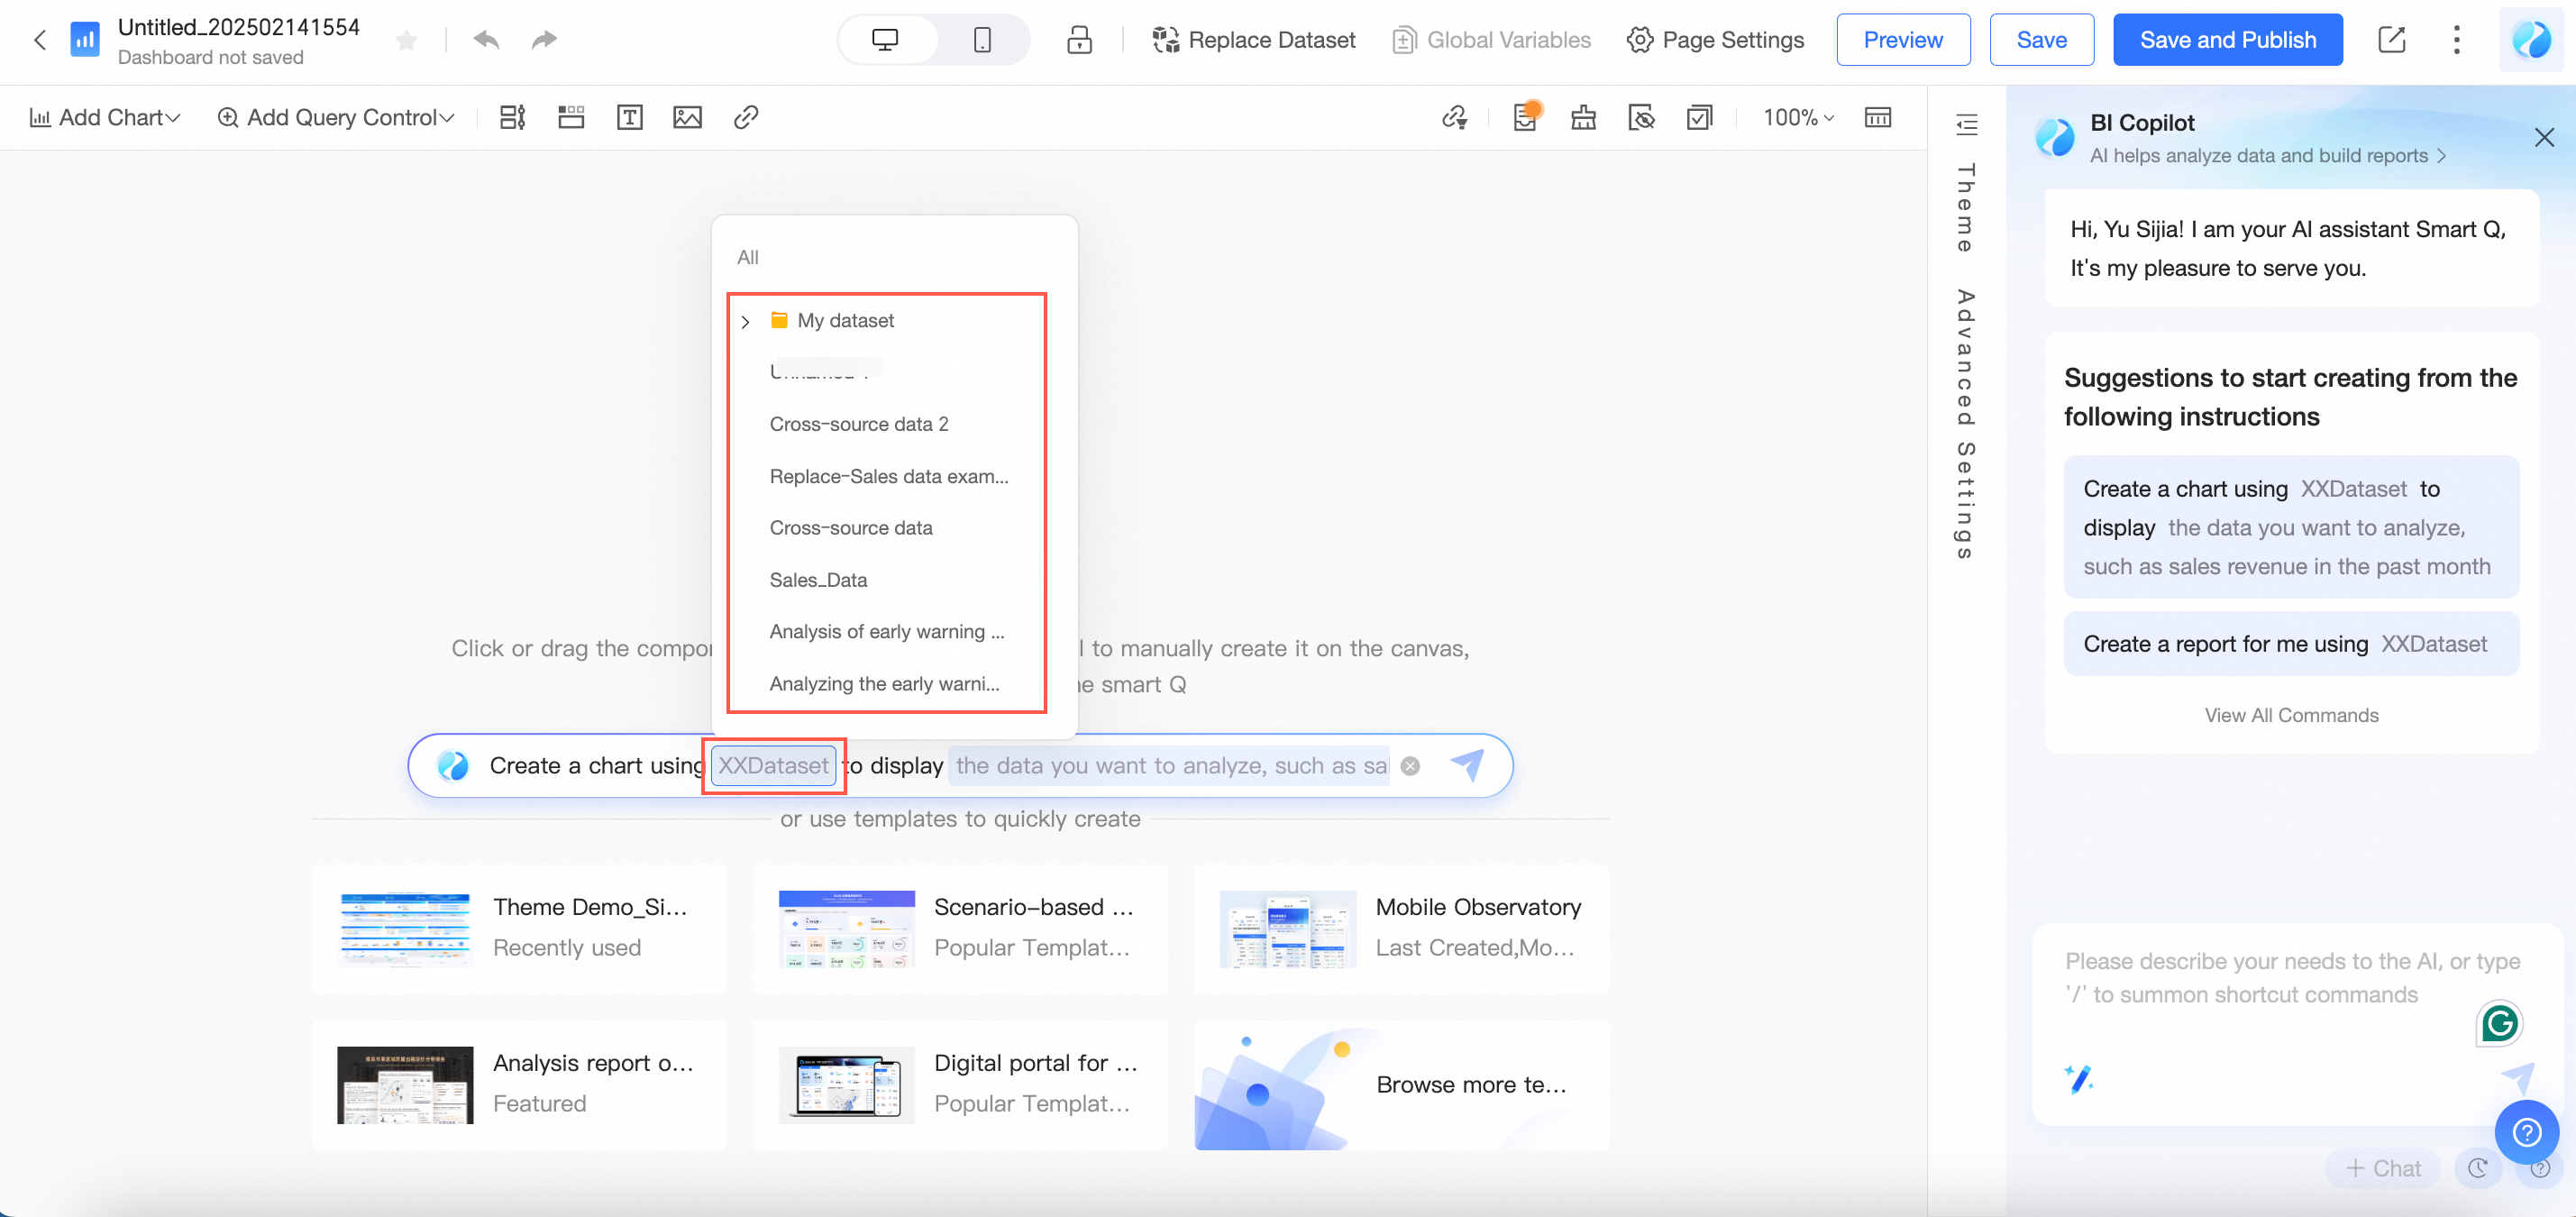2576x1217 pixels.
Task: Switch to mobile layout view
Action: (x=982, y=40)
